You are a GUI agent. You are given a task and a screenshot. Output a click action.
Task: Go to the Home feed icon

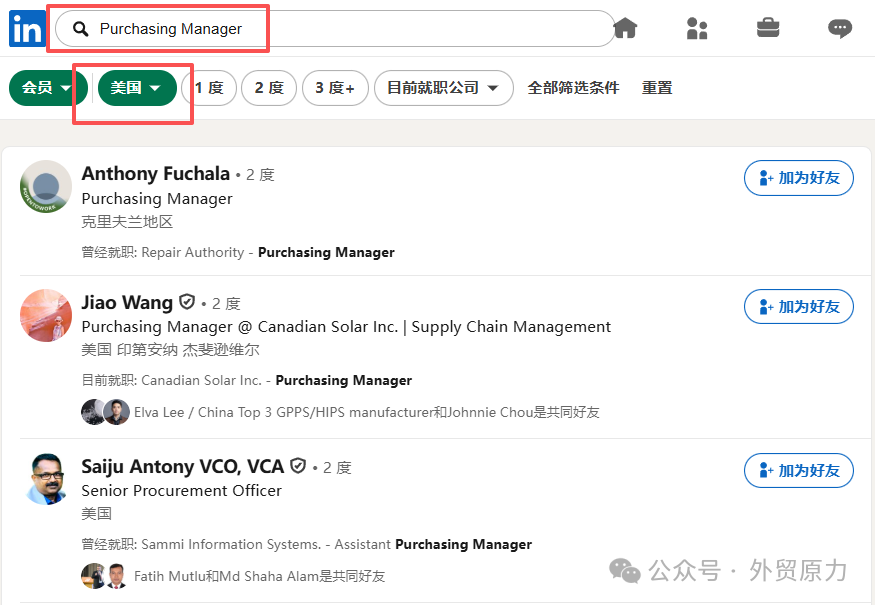point(626,28)
